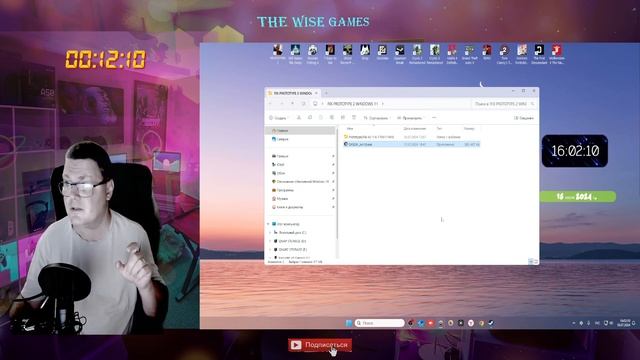Click the Copy icon in Explorer toolbar
The image size is (640, 360).
tap(310, 118)
